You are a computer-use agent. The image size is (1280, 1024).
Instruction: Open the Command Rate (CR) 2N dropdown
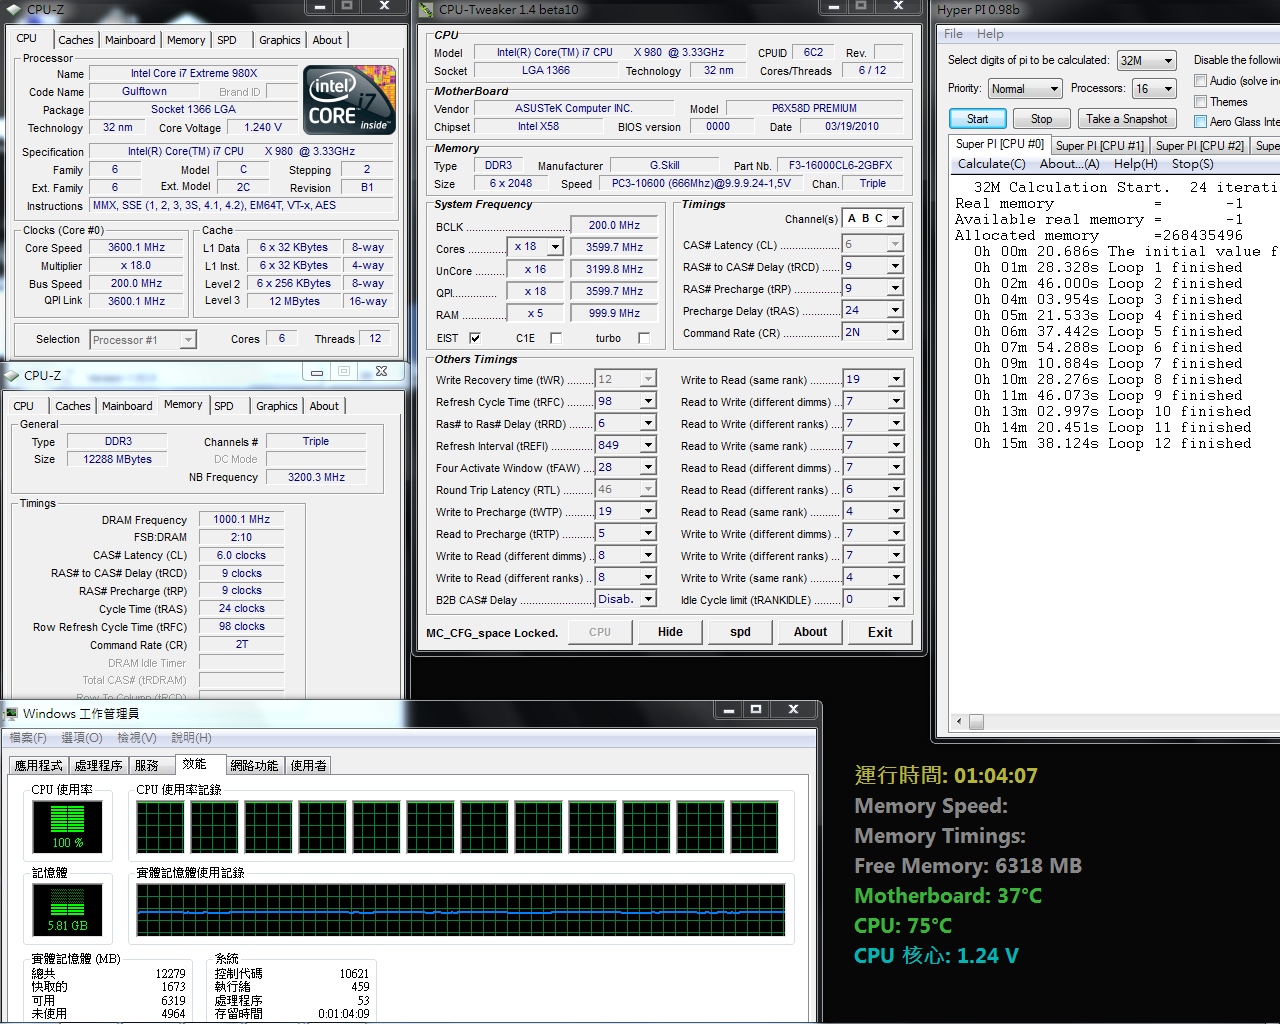pyautogui.click(x=895, y=332)
